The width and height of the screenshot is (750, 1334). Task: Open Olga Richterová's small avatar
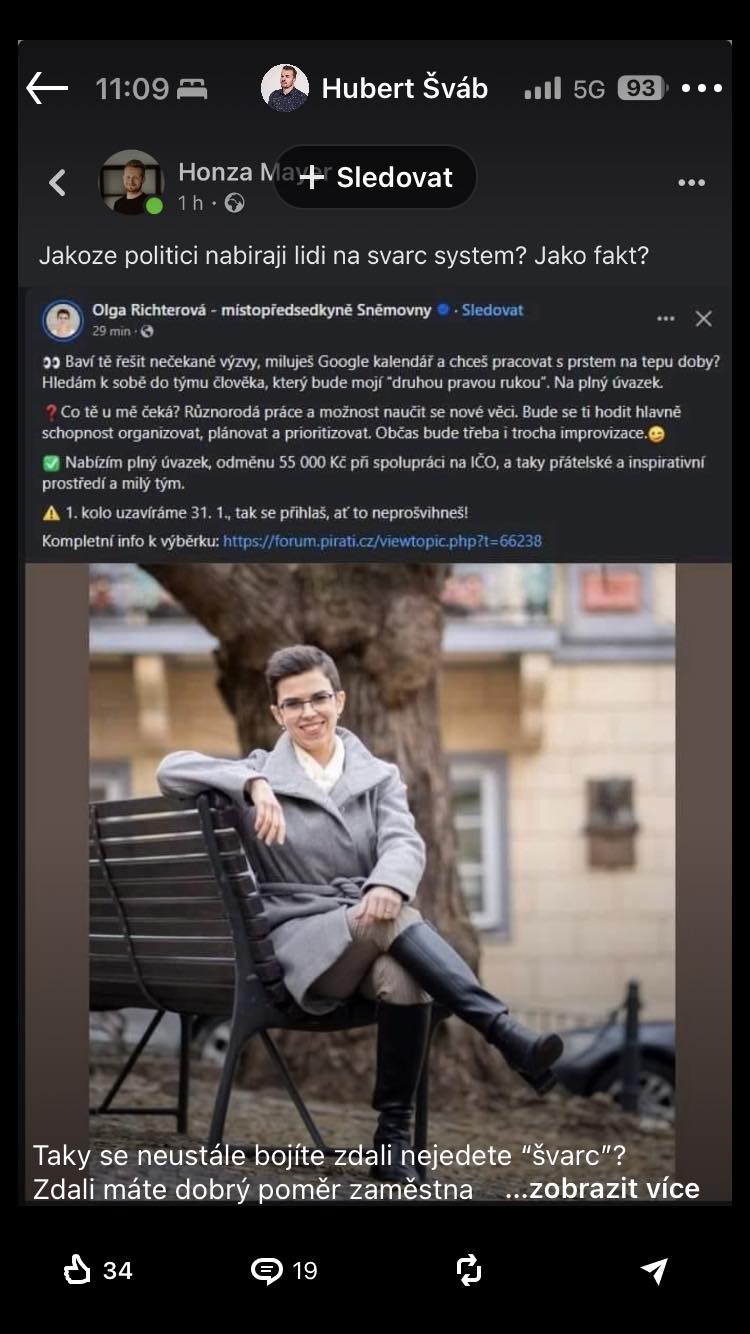[x=63, y=320]
